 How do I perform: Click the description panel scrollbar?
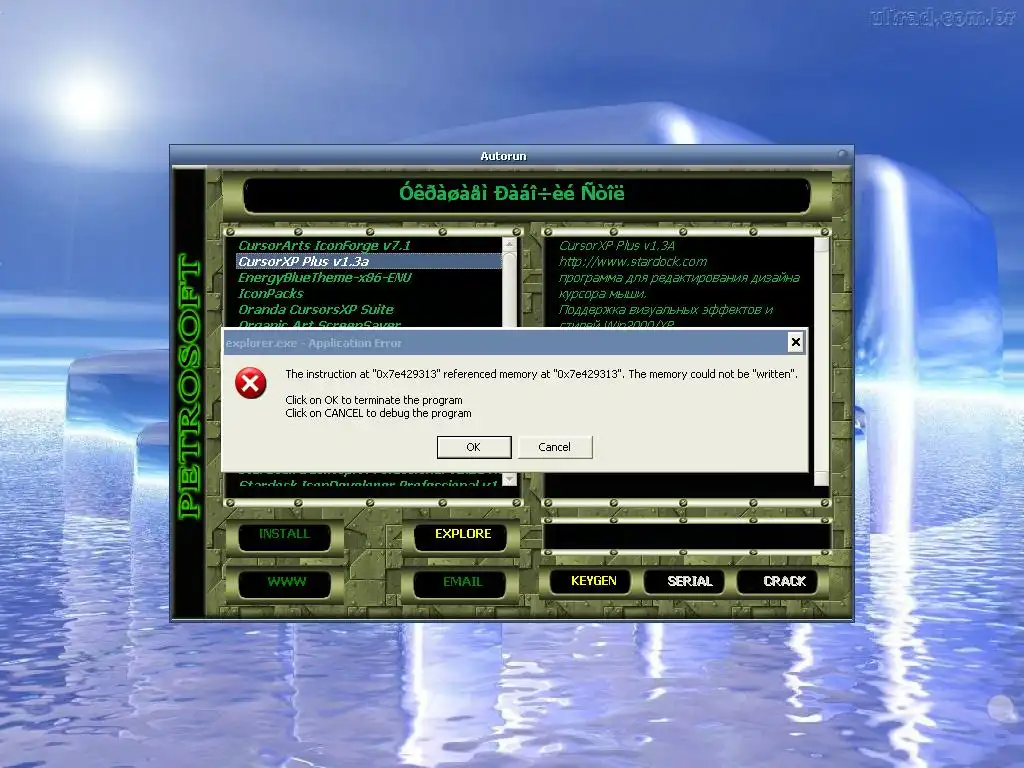point(822,360)
